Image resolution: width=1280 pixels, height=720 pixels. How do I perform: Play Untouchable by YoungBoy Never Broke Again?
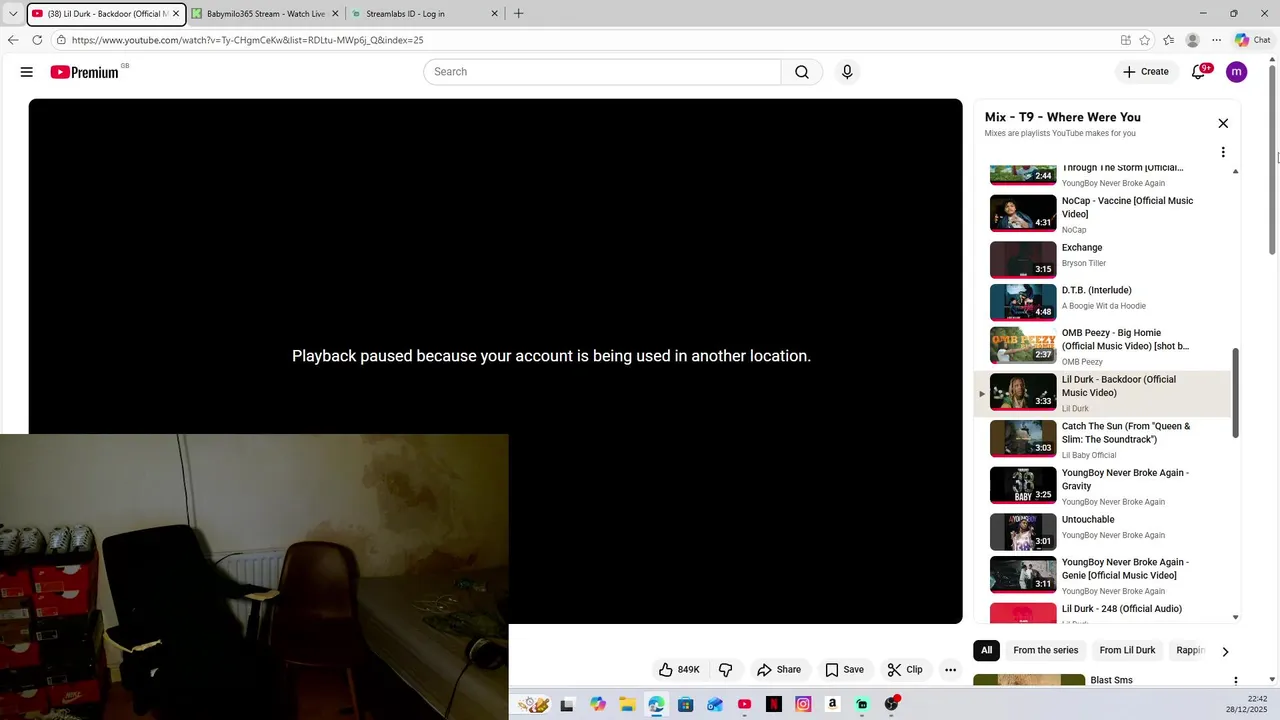click(1102, 532)
